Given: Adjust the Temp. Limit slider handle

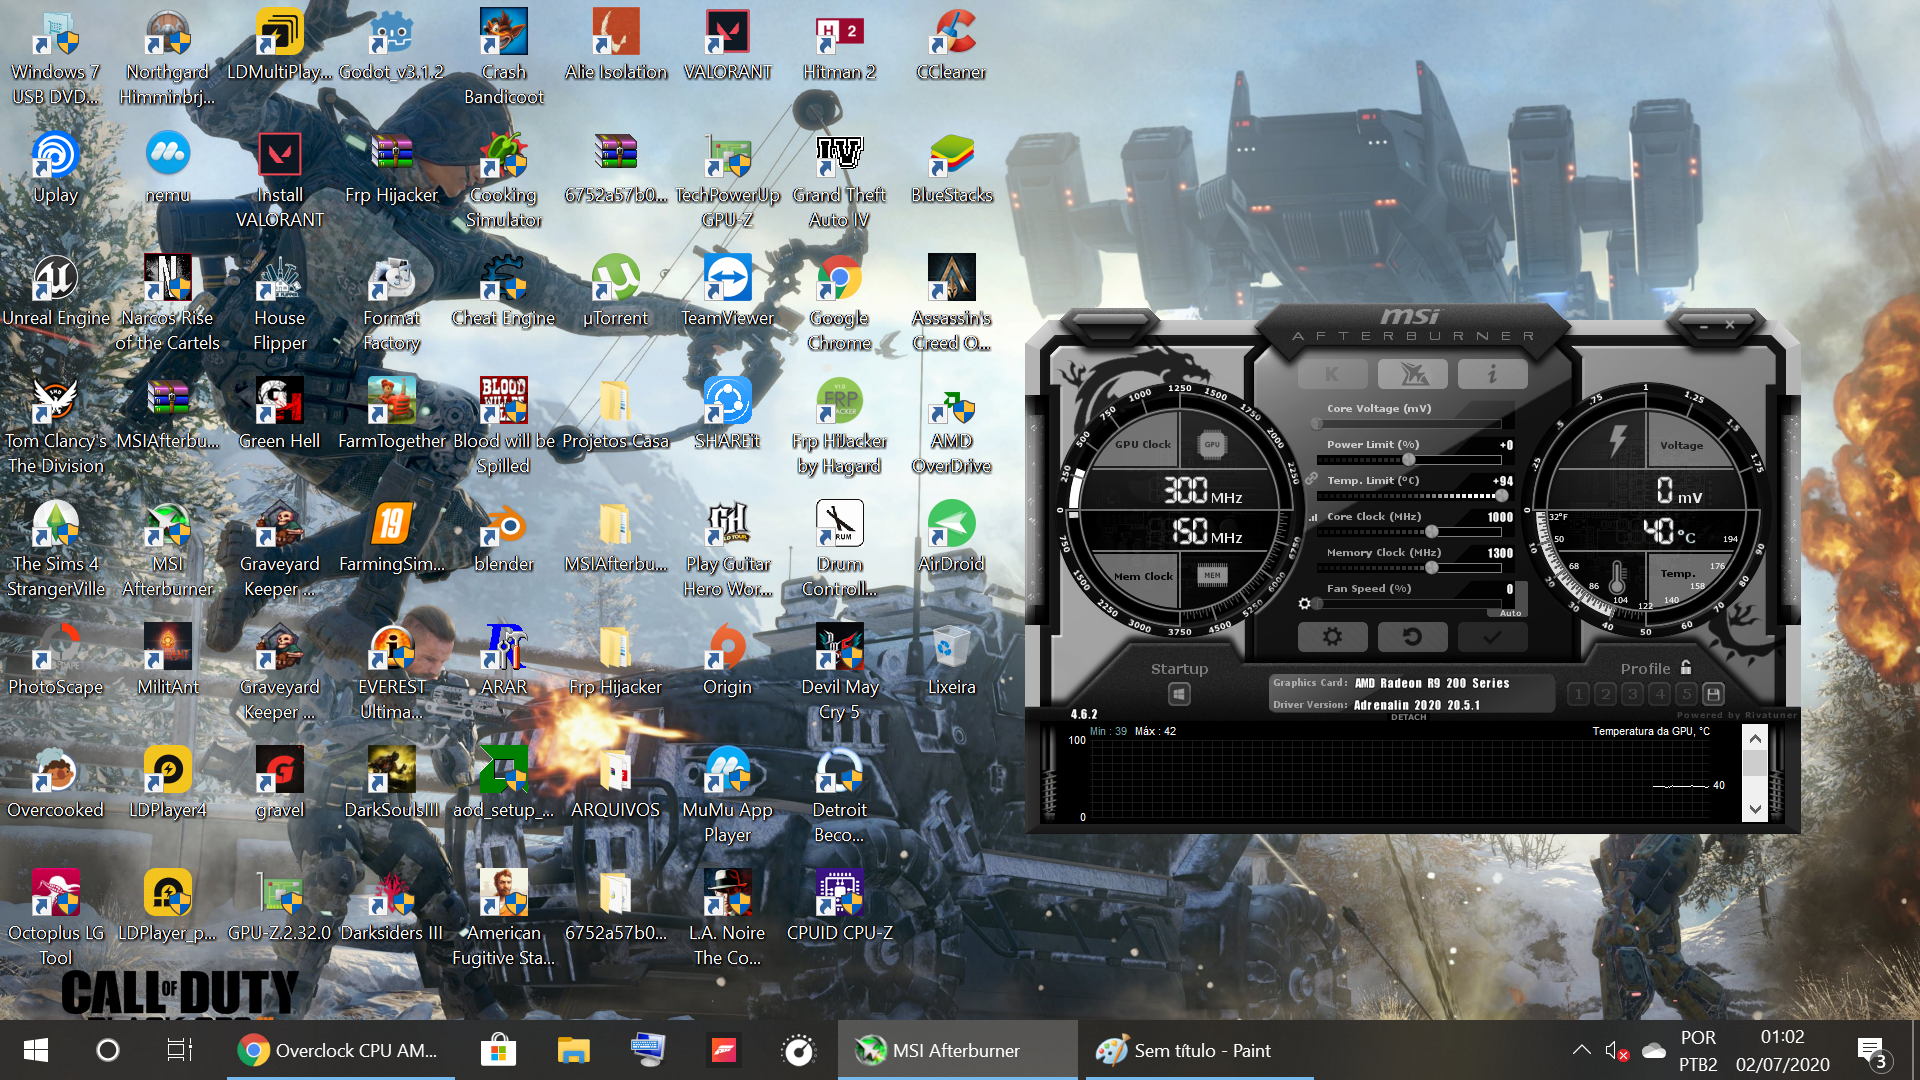Looking at the screenshot, I should [1501, 496].
